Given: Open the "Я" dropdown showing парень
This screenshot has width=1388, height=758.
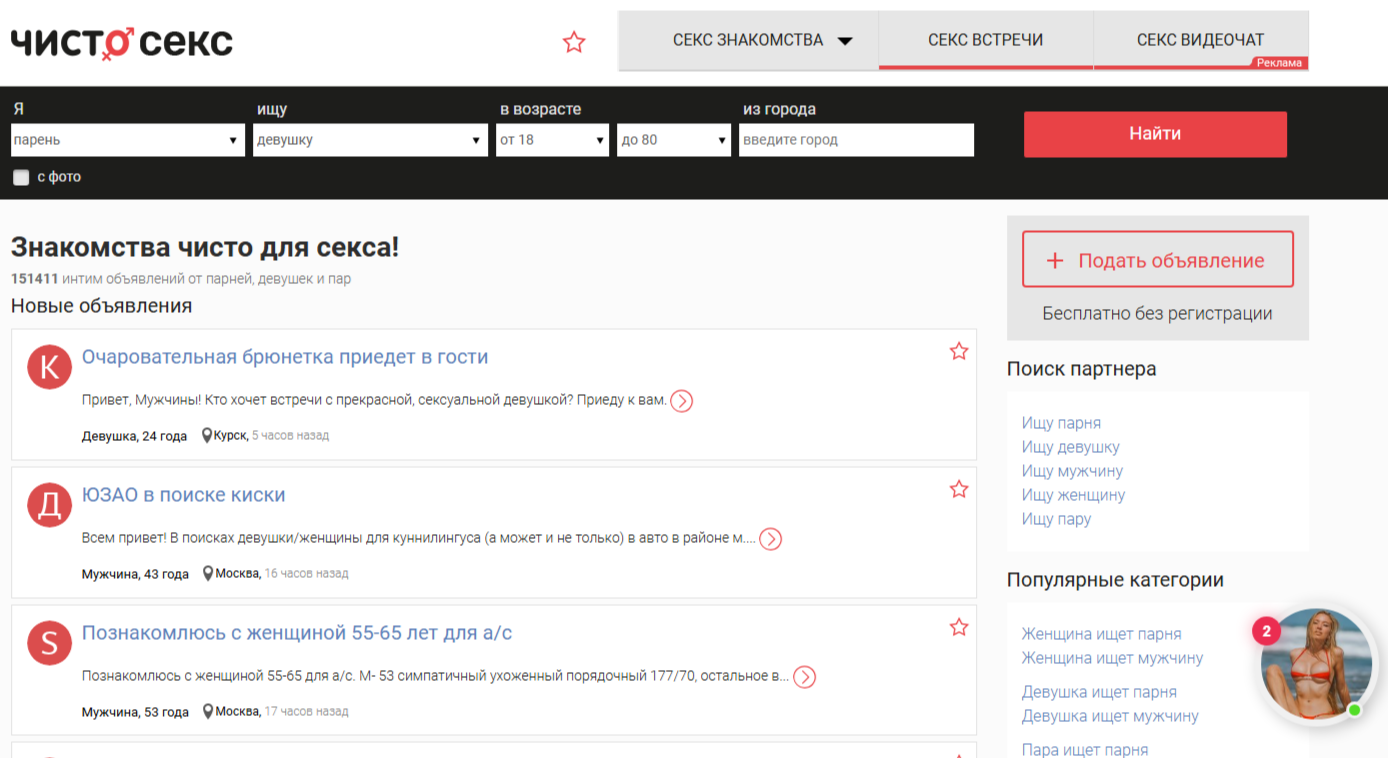Looking at the screenshot, I should [x=127, y=140].
